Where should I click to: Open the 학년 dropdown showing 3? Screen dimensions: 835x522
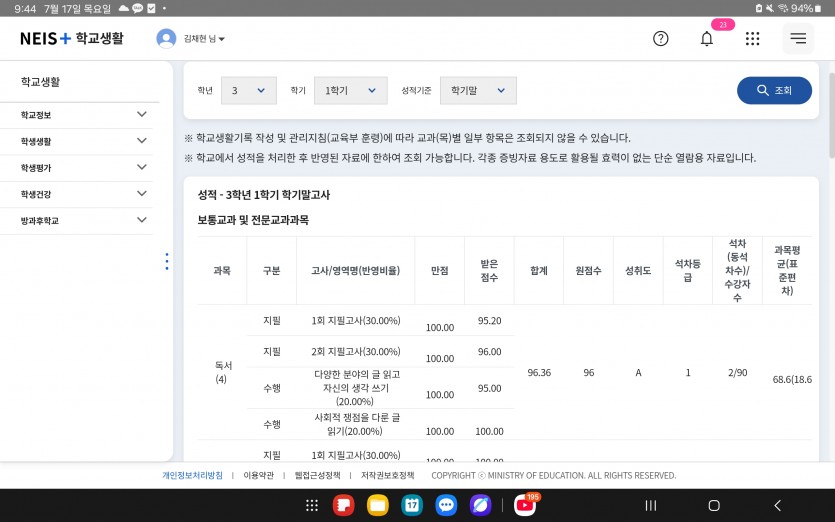(x=249, y=91)
